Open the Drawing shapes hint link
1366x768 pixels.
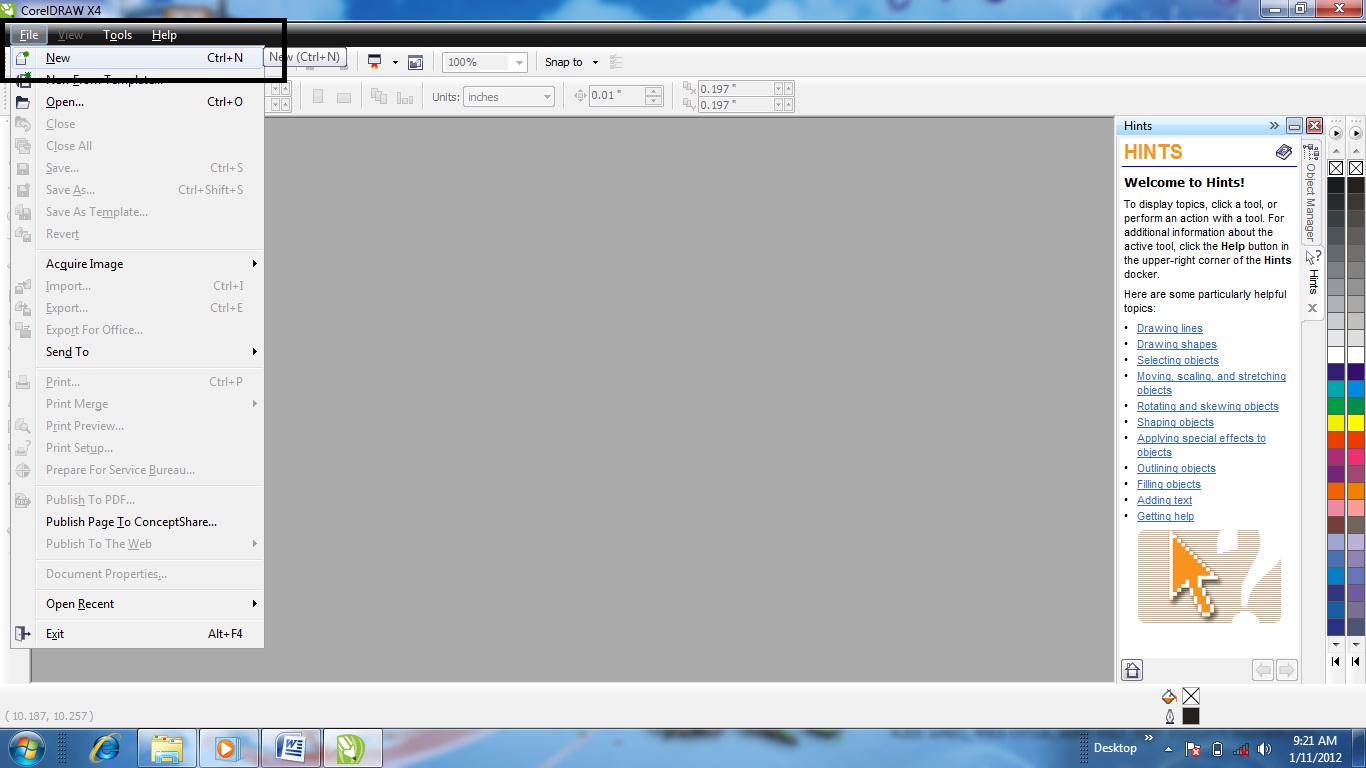tap(1177, 344)
